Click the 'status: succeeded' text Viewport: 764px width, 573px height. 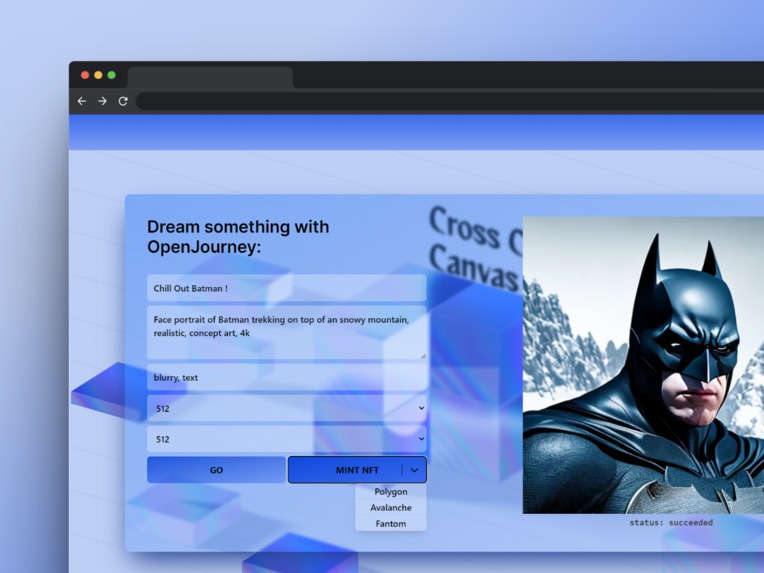[671, 522]
